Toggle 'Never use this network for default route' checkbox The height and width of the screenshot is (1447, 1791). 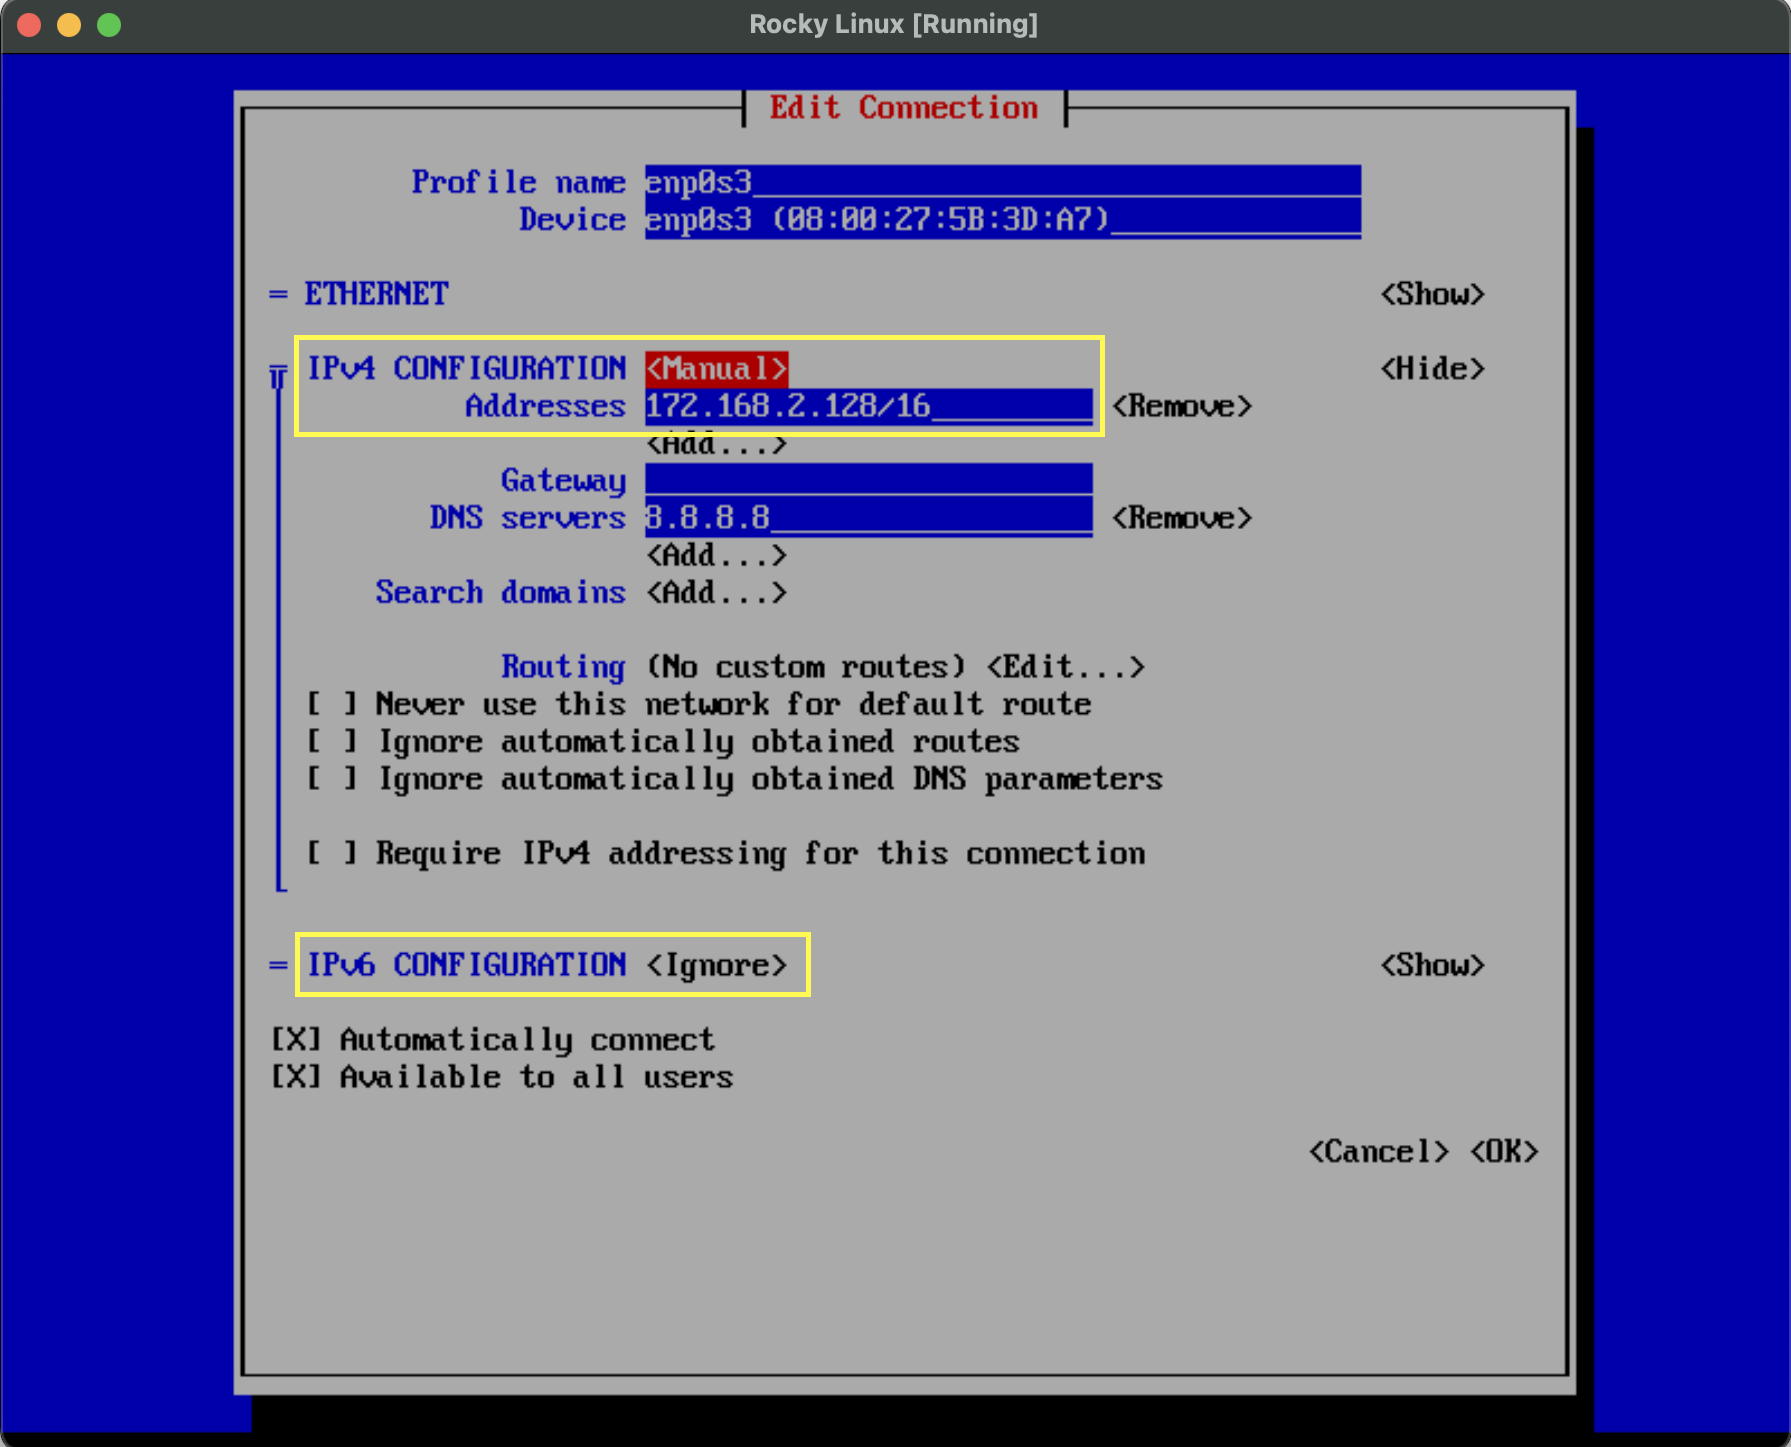(x=332, y=705)
